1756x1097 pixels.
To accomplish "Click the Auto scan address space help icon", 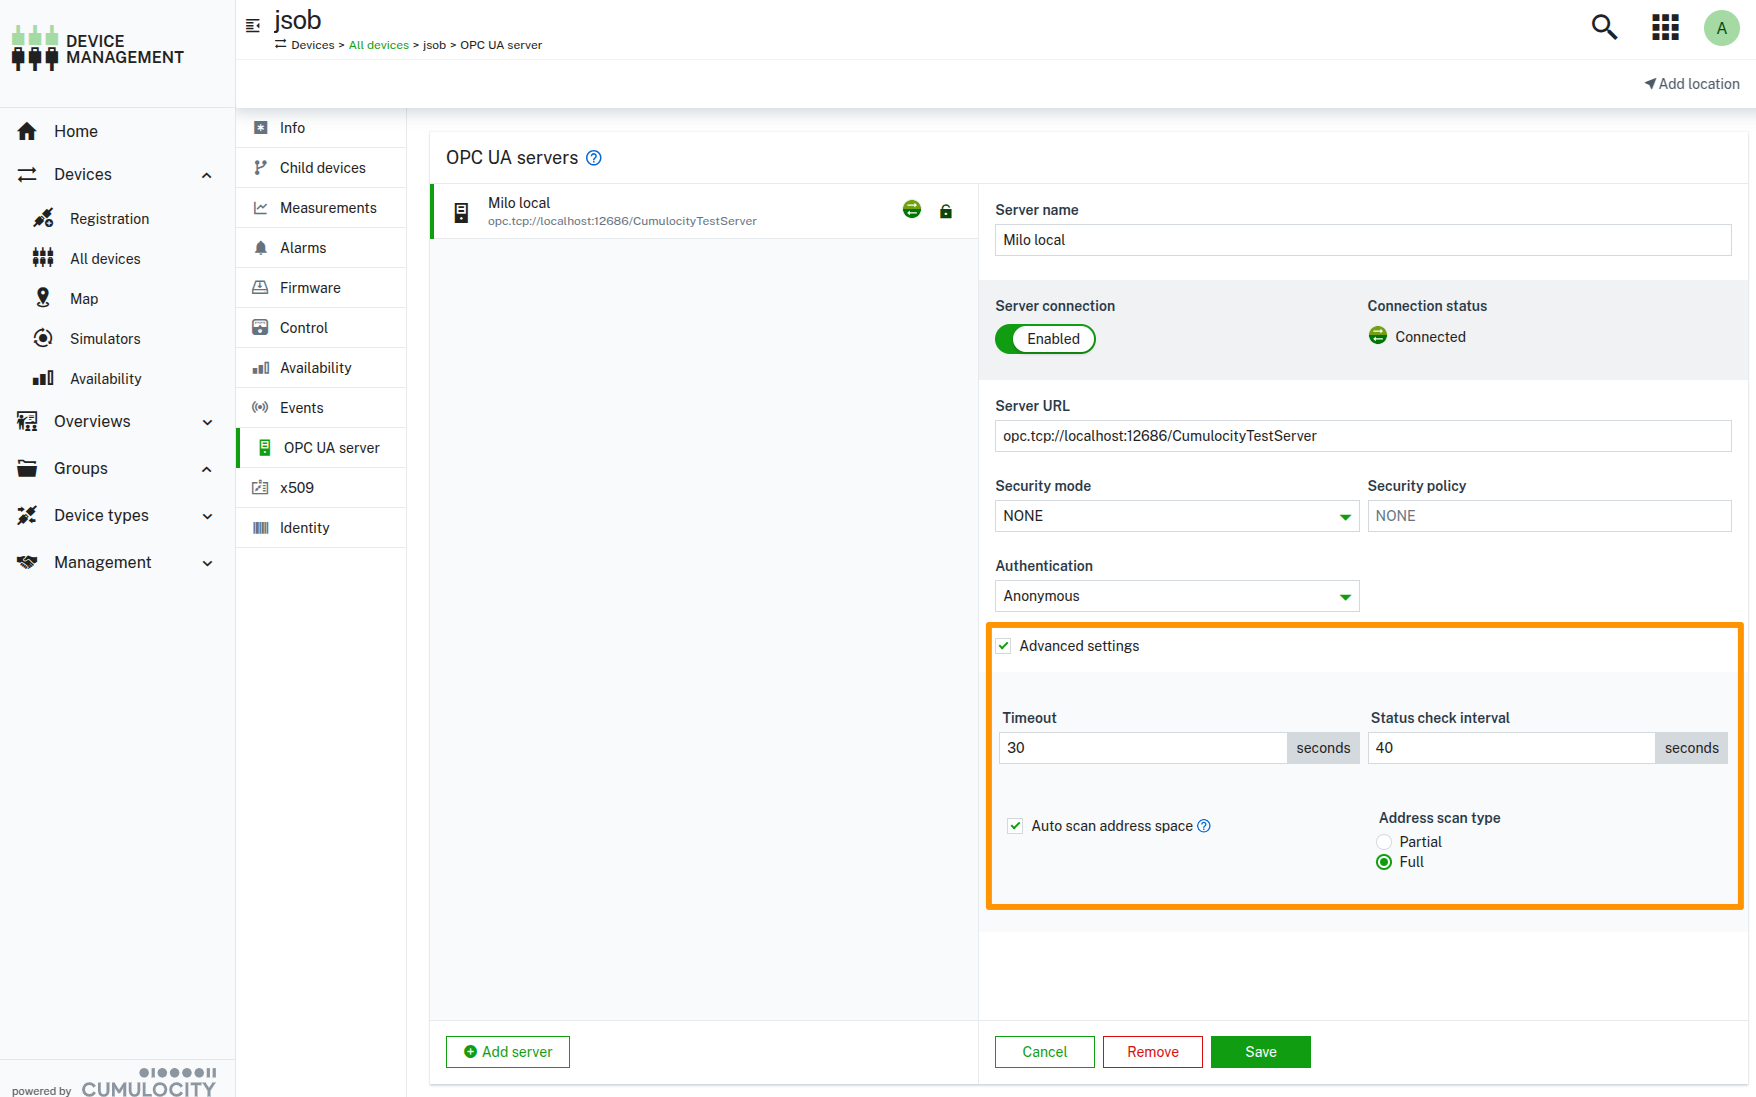I will [x=1204, y=826].
